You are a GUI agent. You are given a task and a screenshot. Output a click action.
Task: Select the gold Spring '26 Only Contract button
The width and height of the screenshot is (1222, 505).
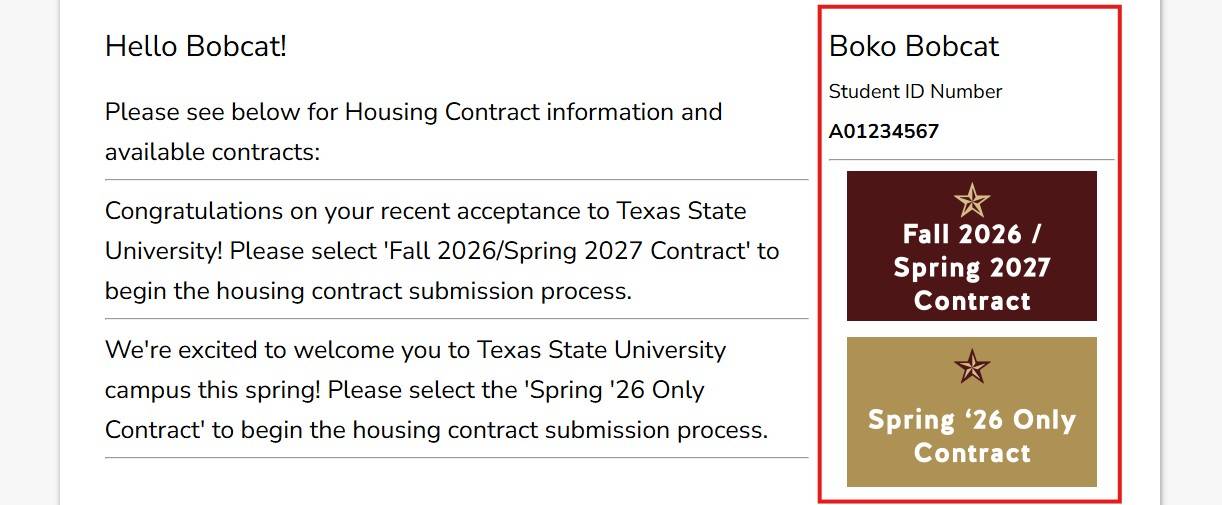pyautogui.click(x=971, y=412)
